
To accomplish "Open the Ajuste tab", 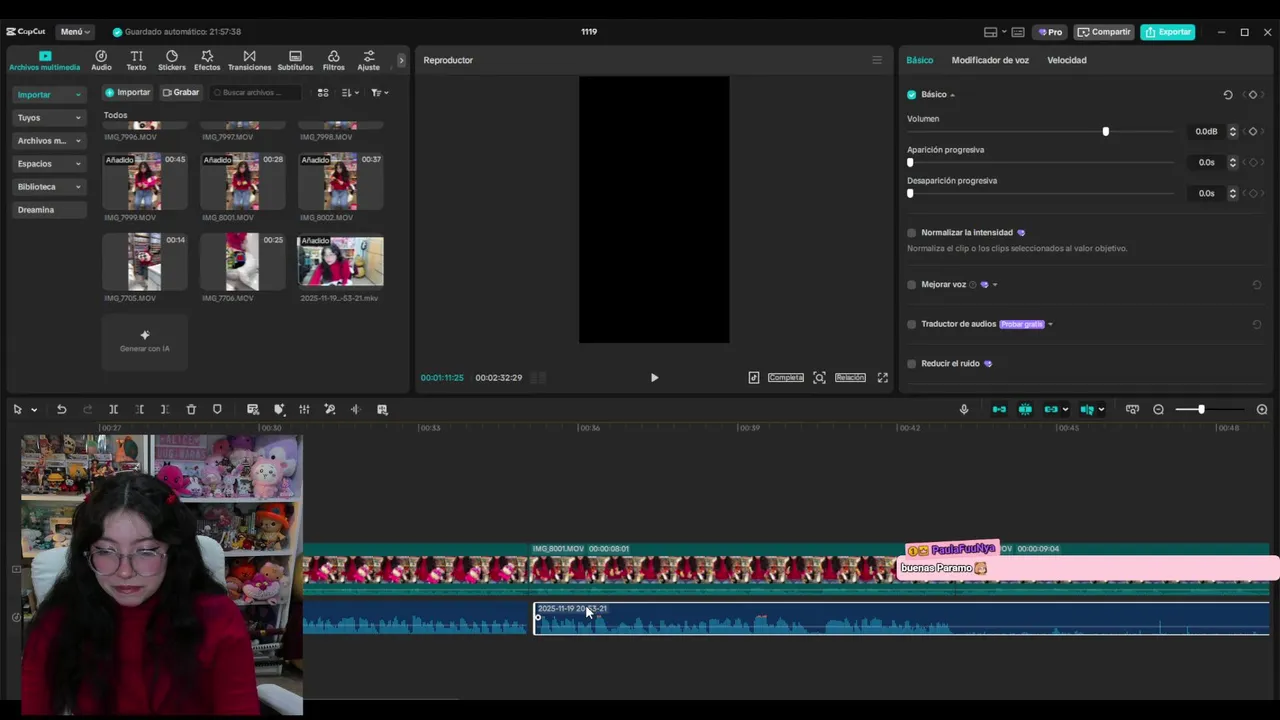I will 368,60.
